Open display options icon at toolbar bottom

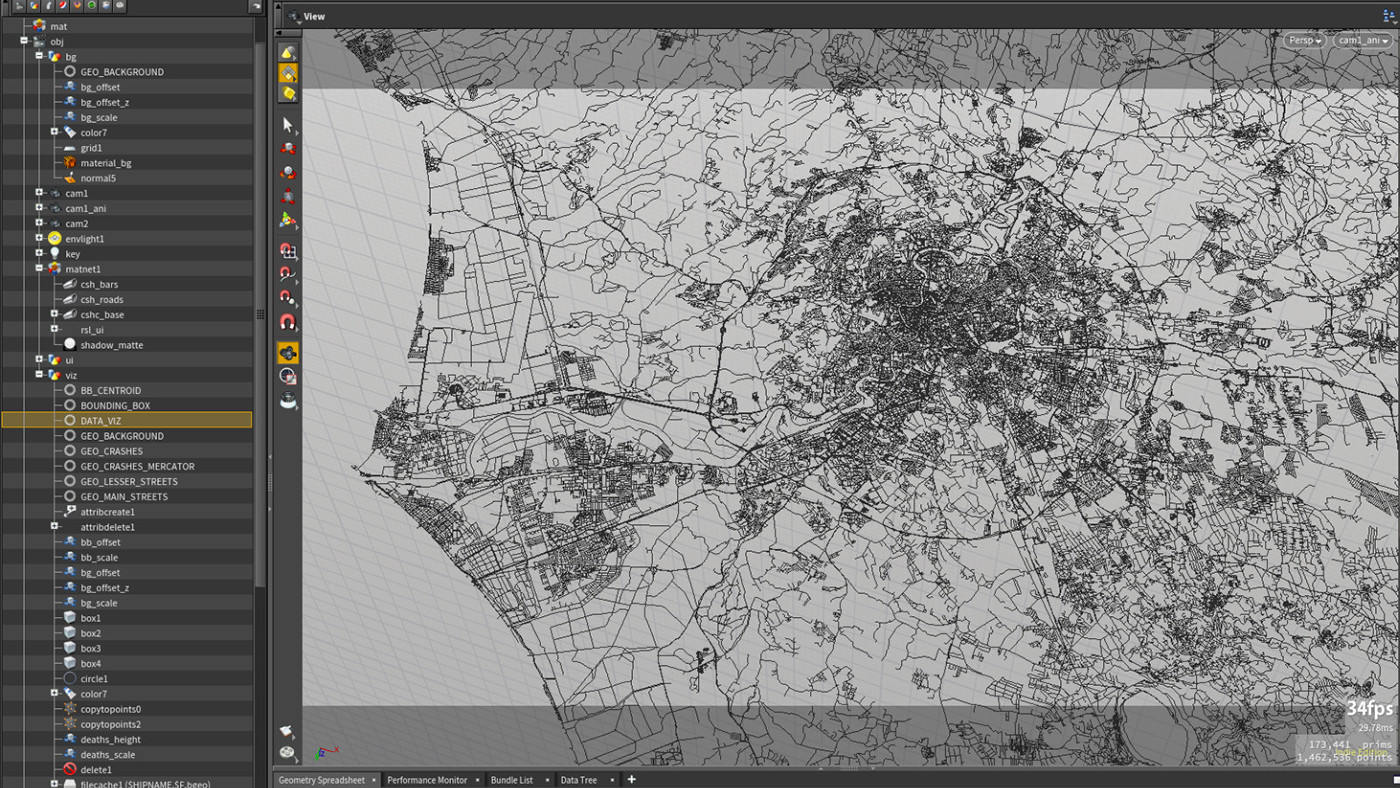[x=288, y=752]
